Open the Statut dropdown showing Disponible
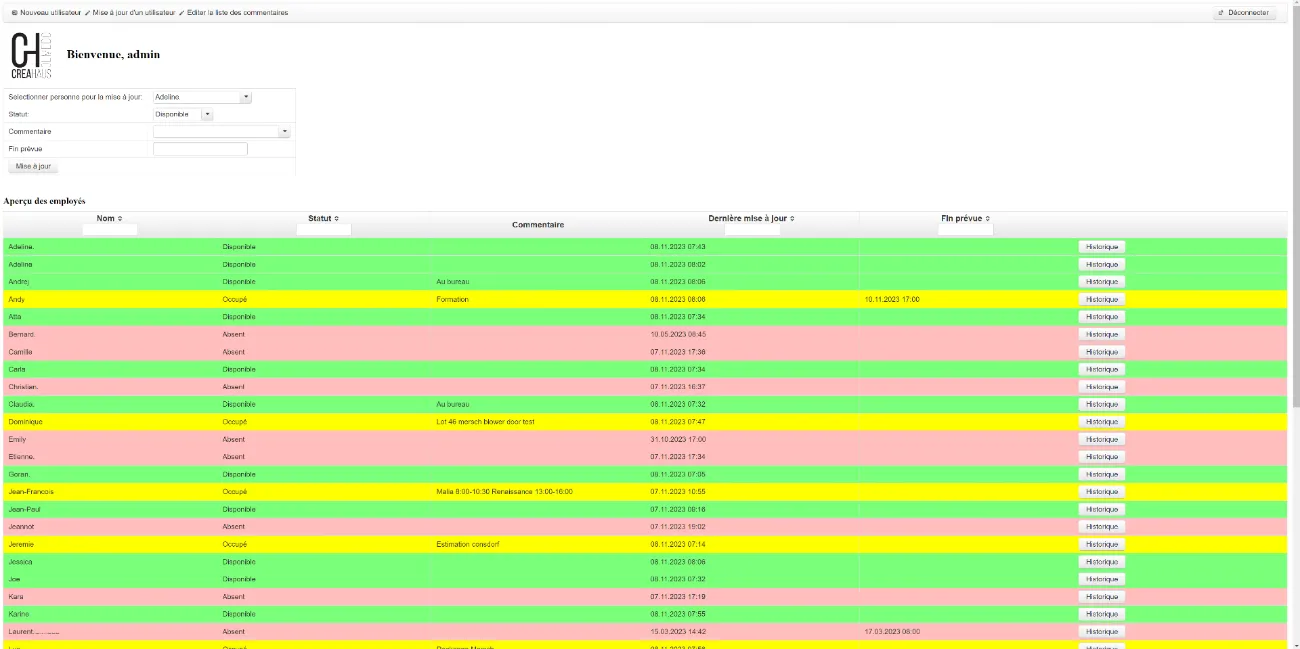Screen dimensions: 1300x649 click(x=207, y=114)
